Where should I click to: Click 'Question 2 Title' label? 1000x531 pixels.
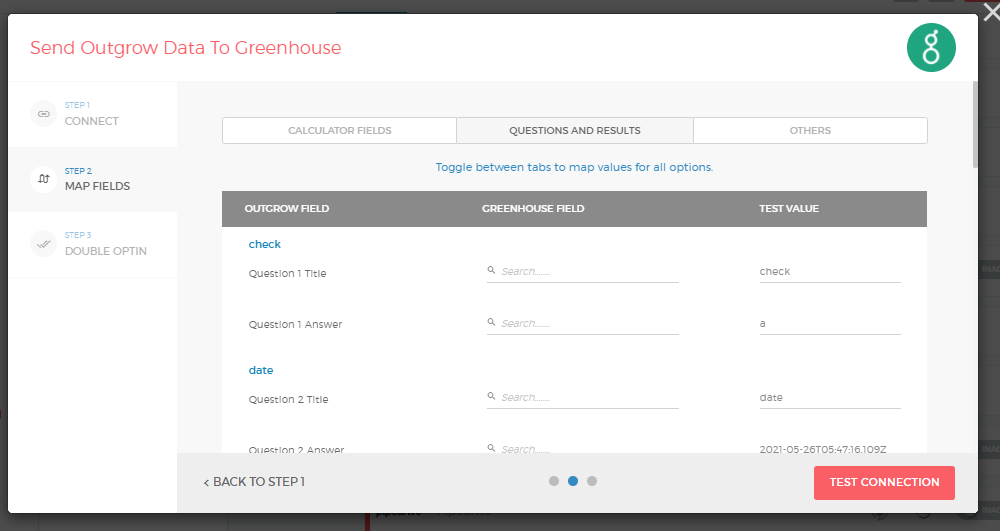click(288, 400)
